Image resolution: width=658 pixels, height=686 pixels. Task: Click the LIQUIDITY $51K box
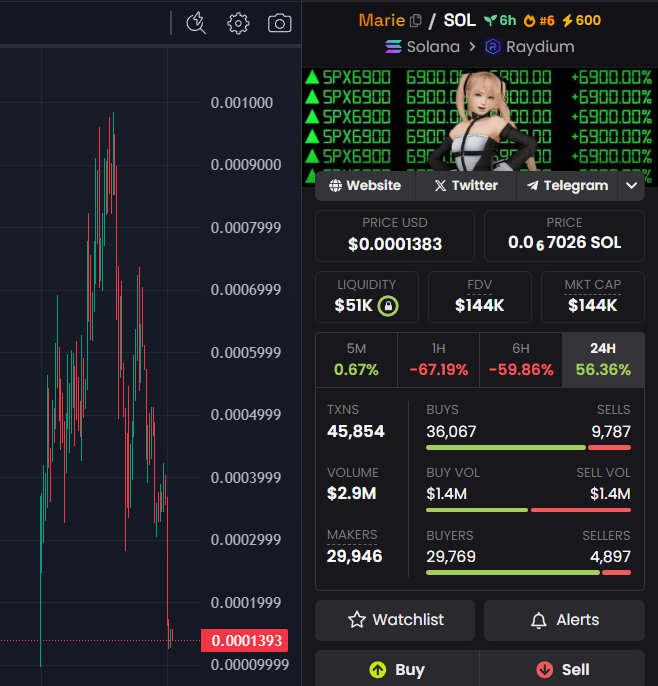(367, 297)
